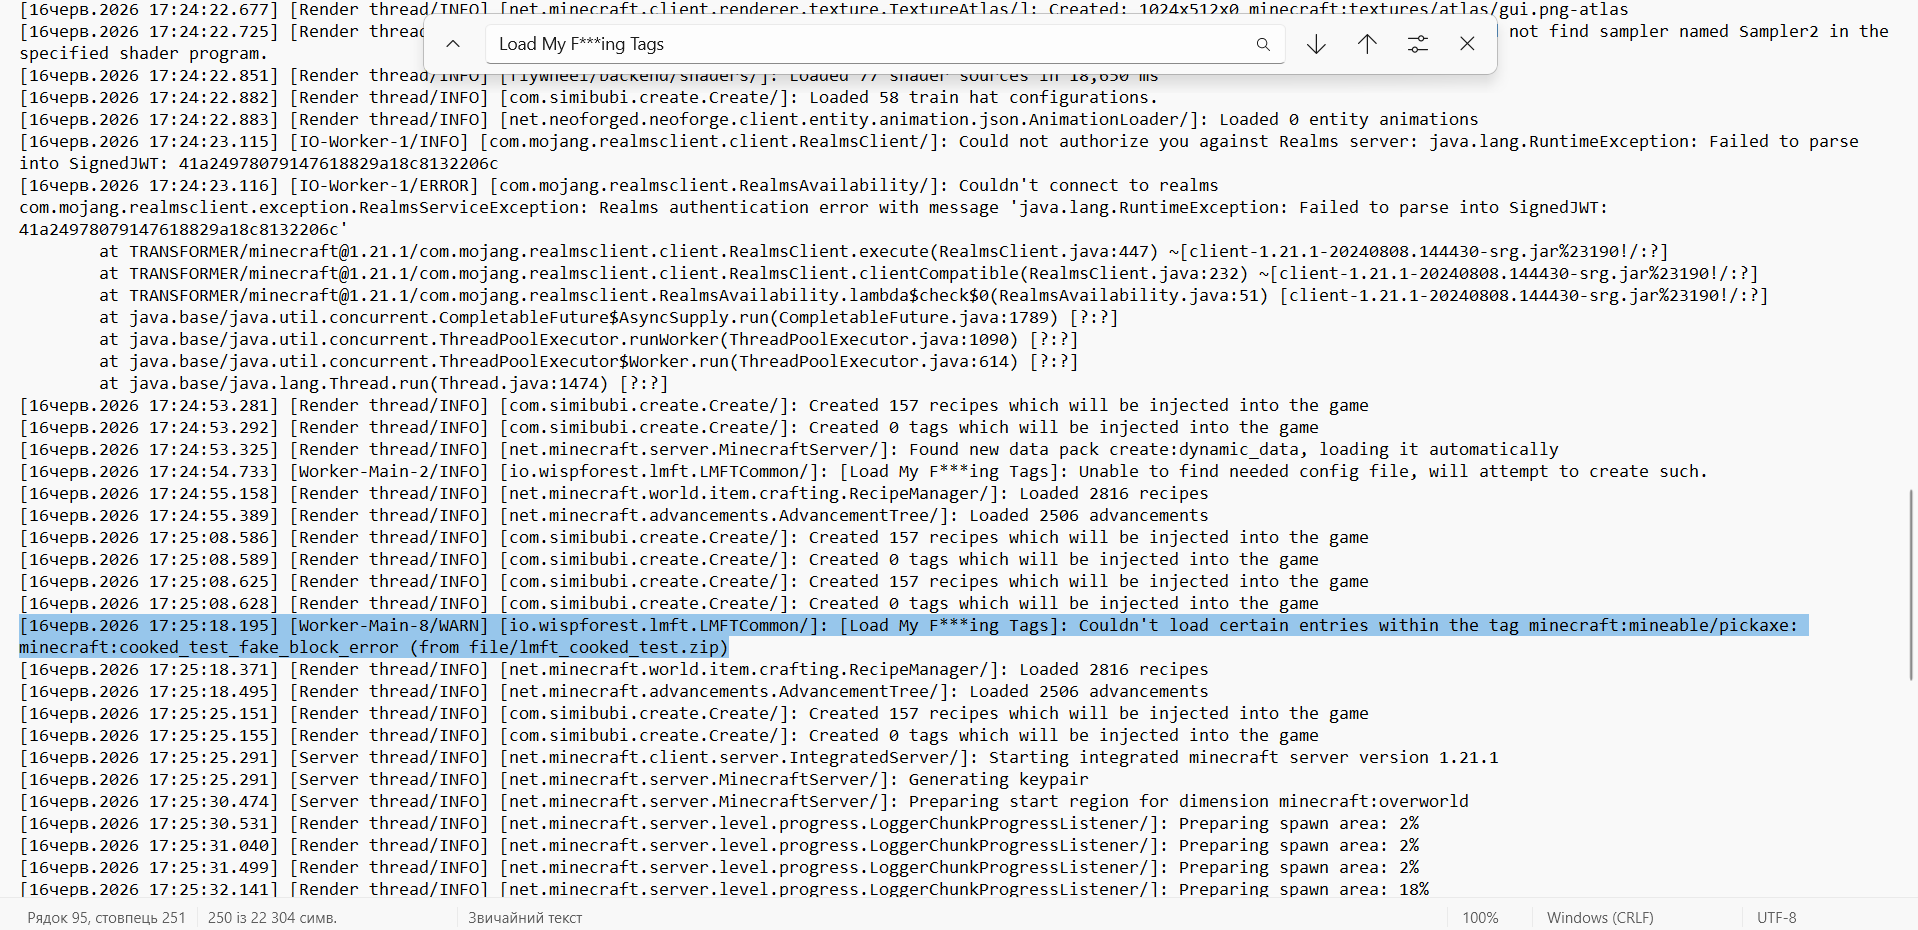
Task: Place cursor on "Starting integrated minecraft server" line
Action: click(x=759, y=758)
